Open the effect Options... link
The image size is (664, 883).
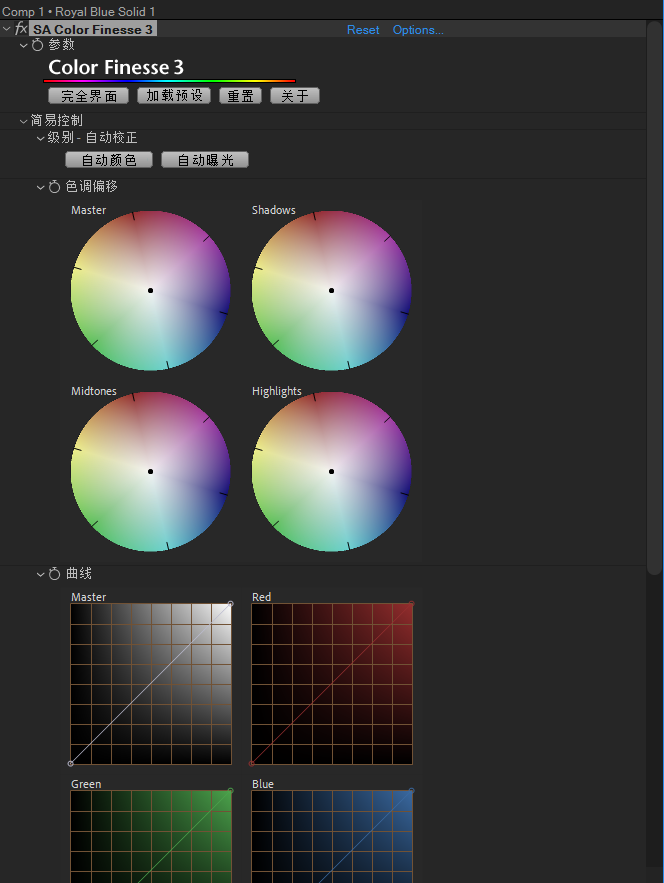click(x=418, y=30)
